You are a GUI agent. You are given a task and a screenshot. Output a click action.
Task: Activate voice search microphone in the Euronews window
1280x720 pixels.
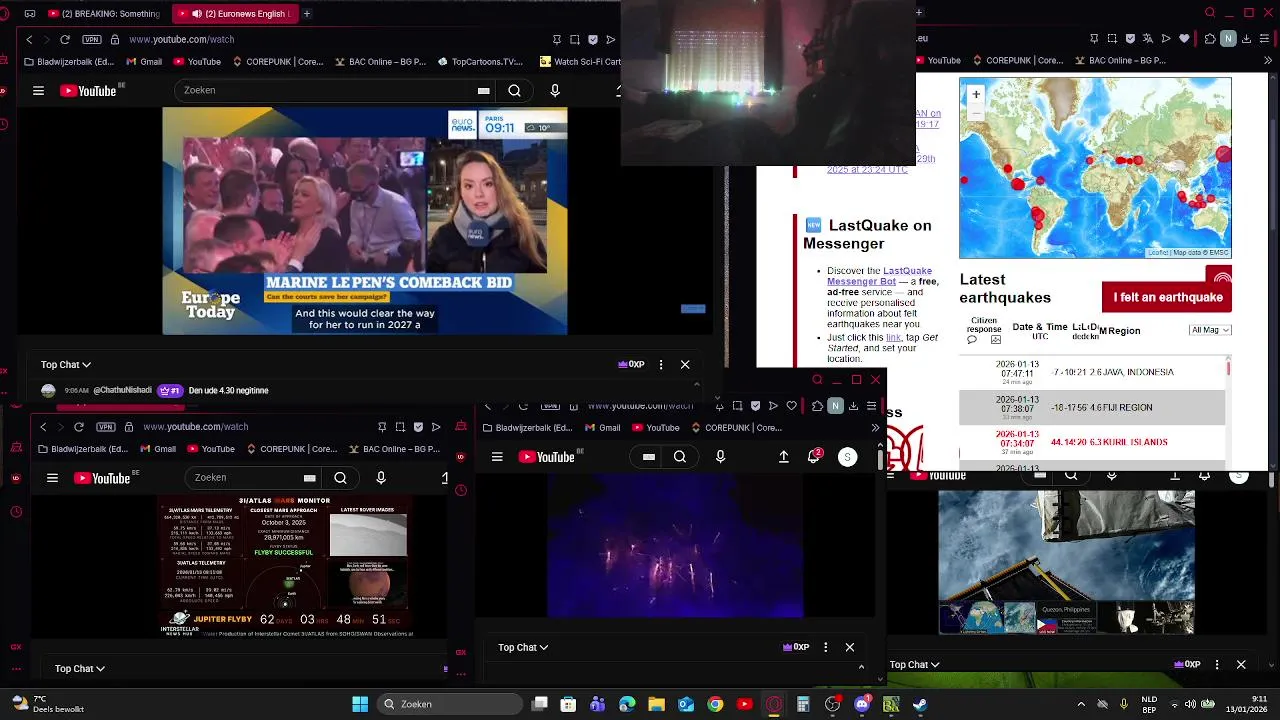point(555,90)
